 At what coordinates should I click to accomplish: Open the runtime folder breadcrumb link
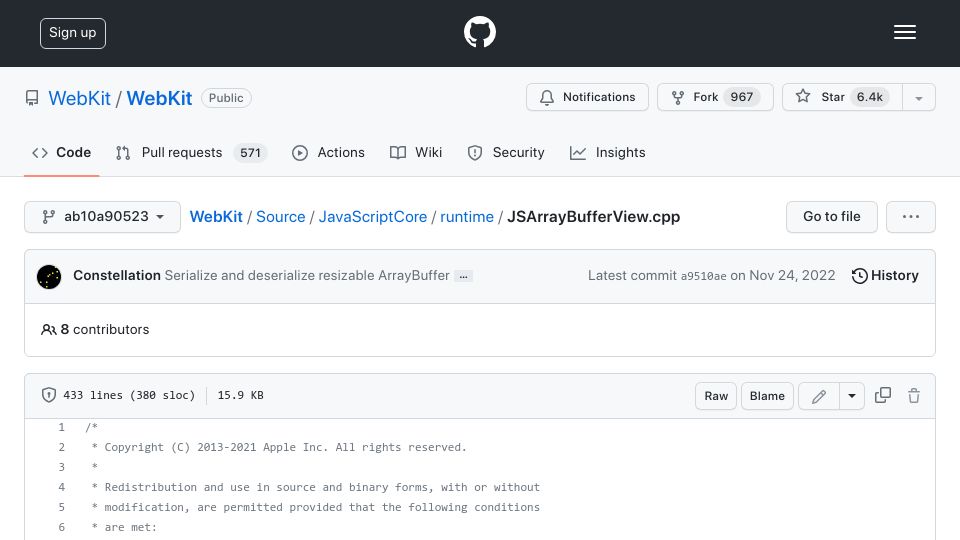pos(467,217)
